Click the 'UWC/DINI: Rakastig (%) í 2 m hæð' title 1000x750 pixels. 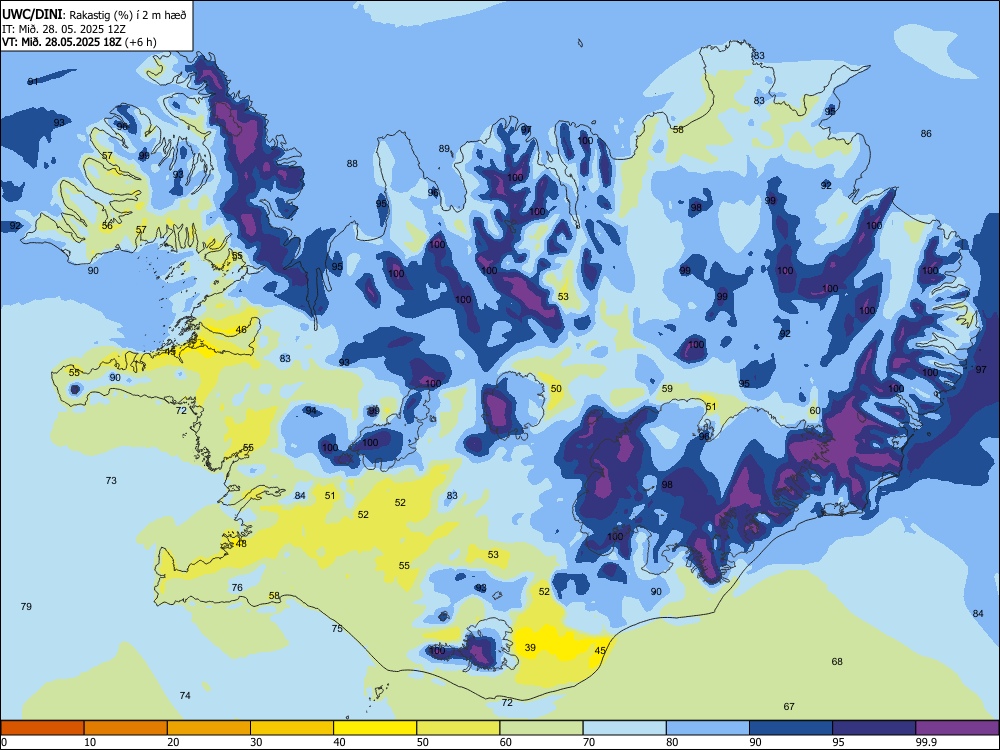pyautogui.click(x=94, y=15)
